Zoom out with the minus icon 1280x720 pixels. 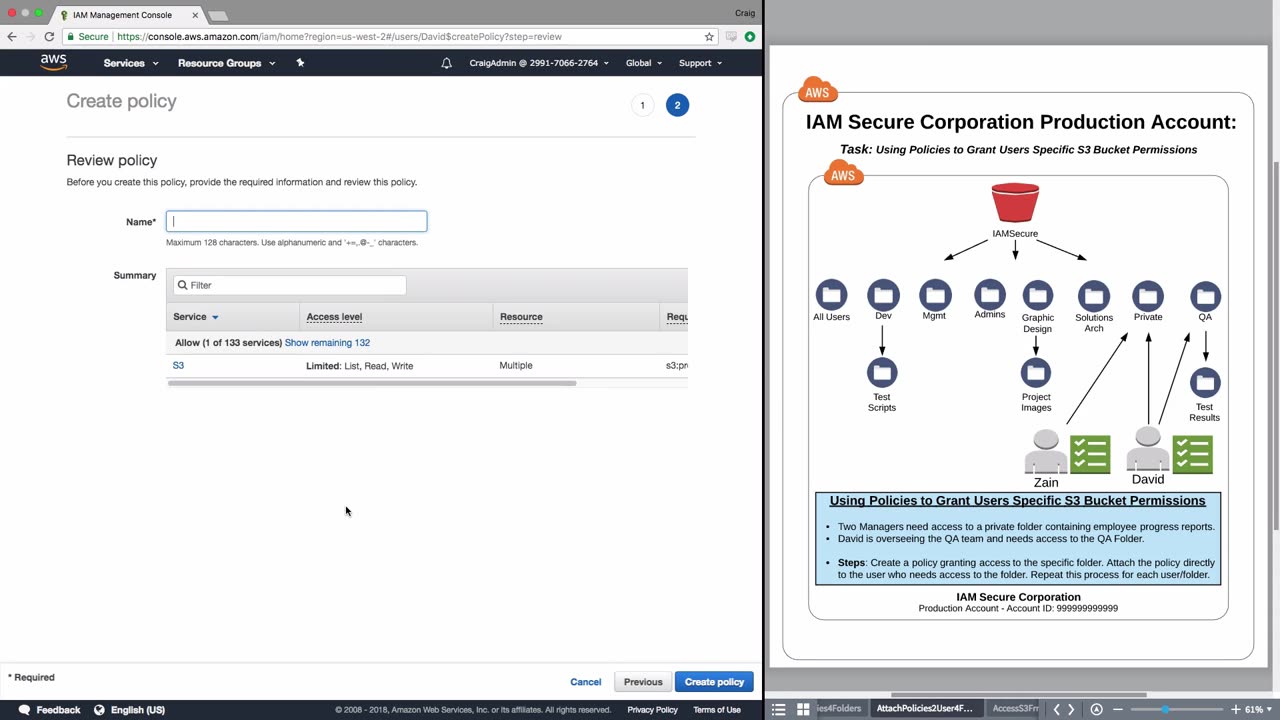coord(1118,710)
